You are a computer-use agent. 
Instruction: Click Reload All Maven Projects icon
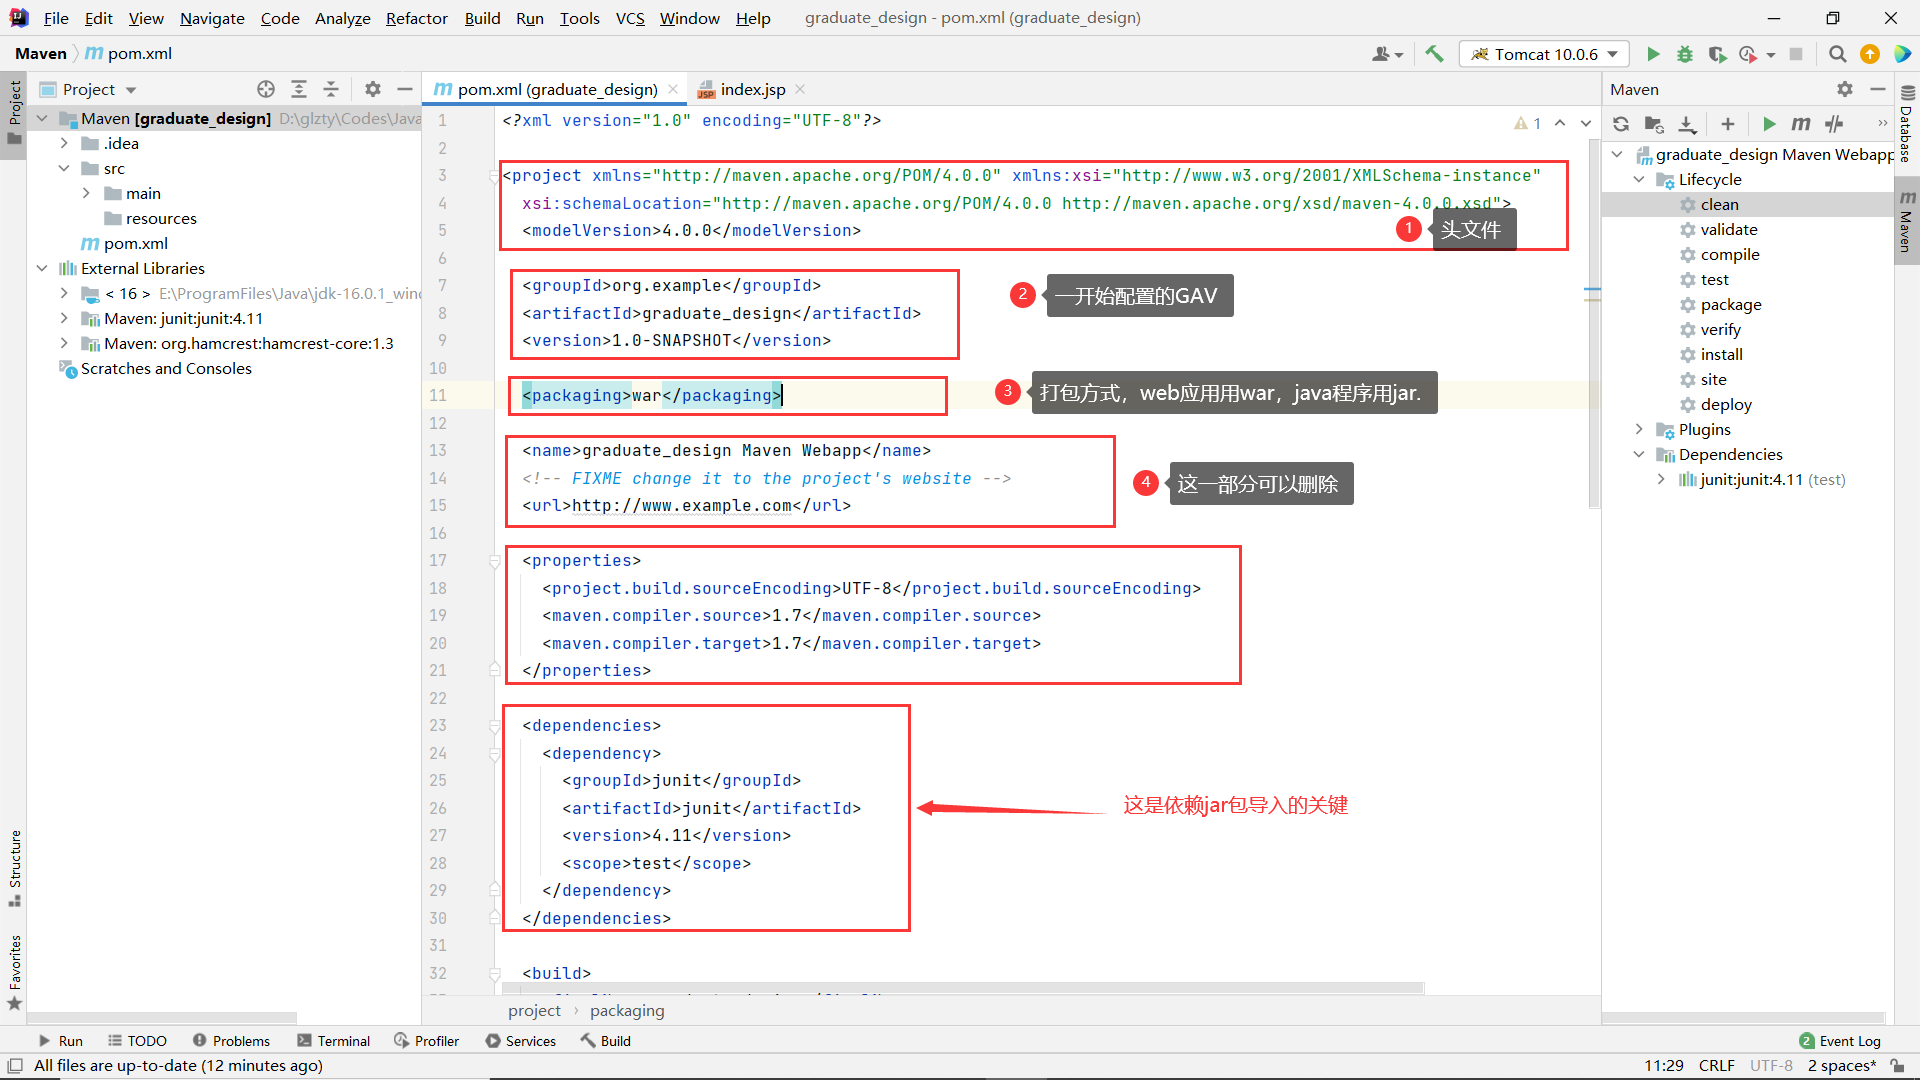click(x=1621, y=124)
